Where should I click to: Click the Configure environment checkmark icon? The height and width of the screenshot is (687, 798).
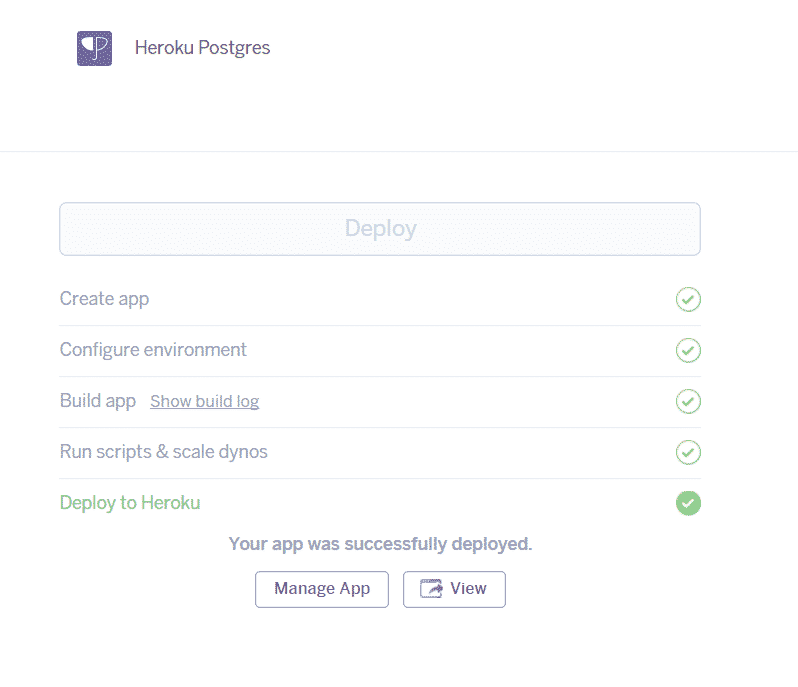tap(688, 350)
